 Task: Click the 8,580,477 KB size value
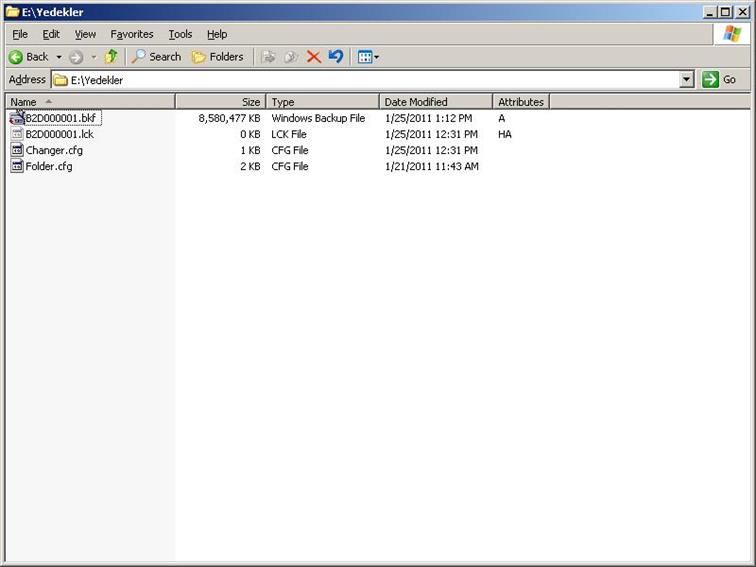pos(229,118)
